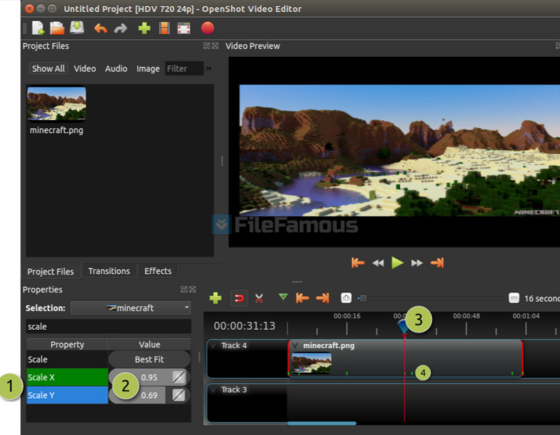Filter project files by Audio
Viewport: 560px width, 435px height.
coord(116,69)
